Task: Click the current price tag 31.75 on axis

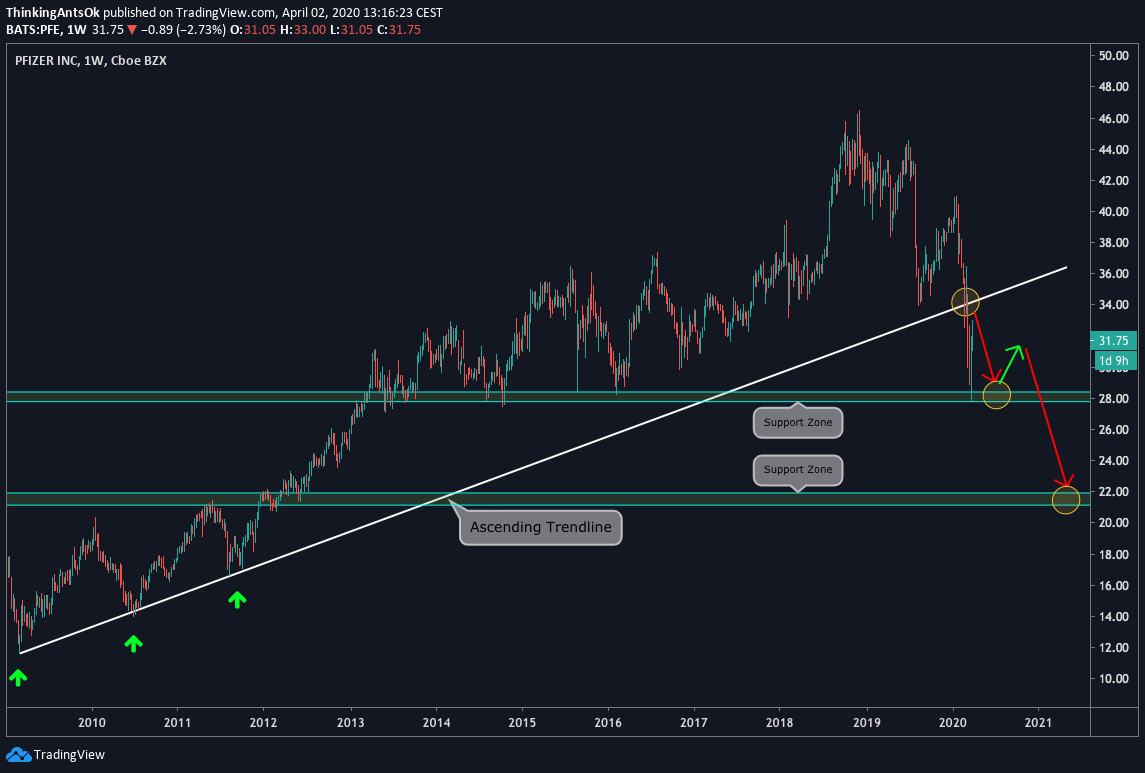Action: click(x=1114, y=341)
